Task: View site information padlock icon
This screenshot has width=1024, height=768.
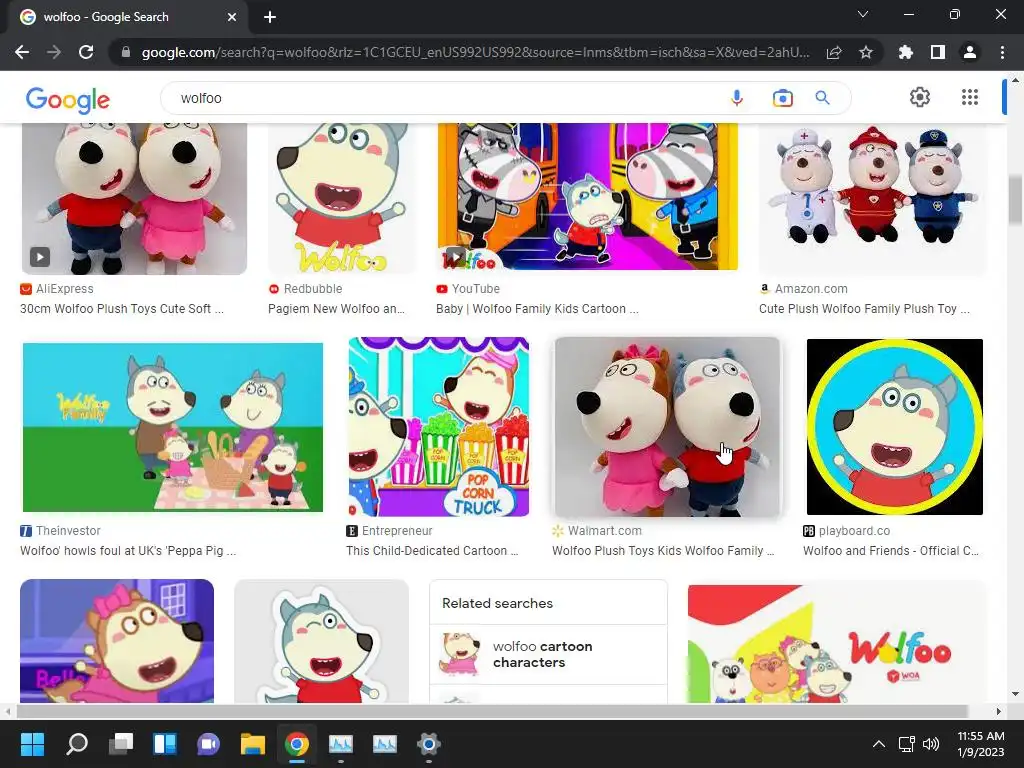Action: [126, 52]
